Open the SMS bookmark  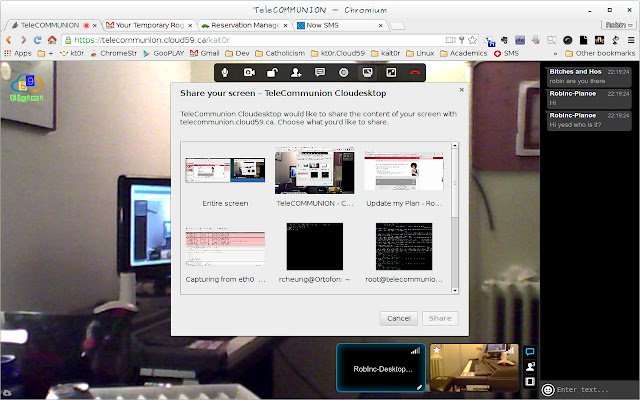[x=506, y=53]
